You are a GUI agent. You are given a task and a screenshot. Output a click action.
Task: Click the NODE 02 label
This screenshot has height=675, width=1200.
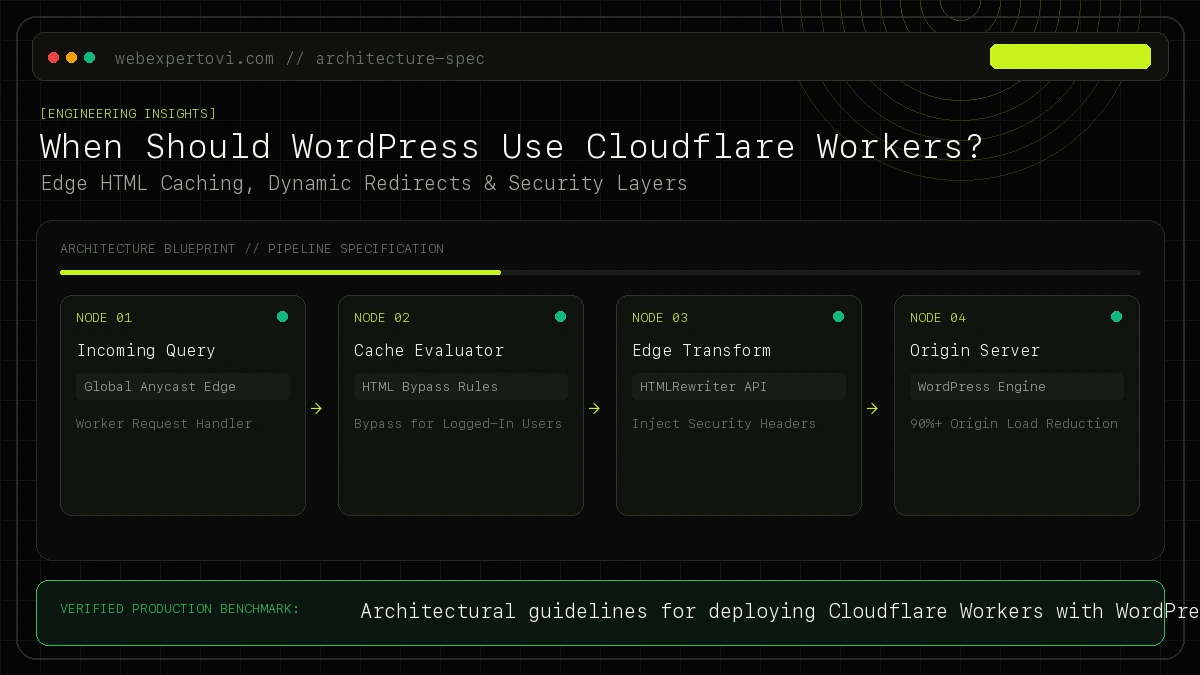[x=382, y=317]
